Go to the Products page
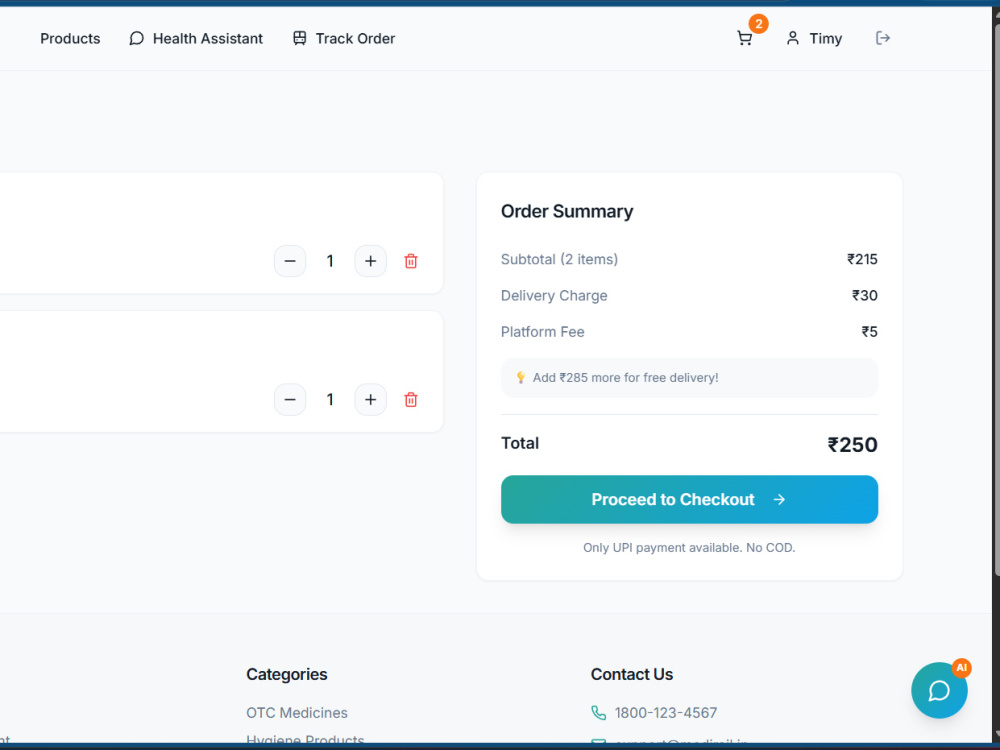 pos(70,38)
